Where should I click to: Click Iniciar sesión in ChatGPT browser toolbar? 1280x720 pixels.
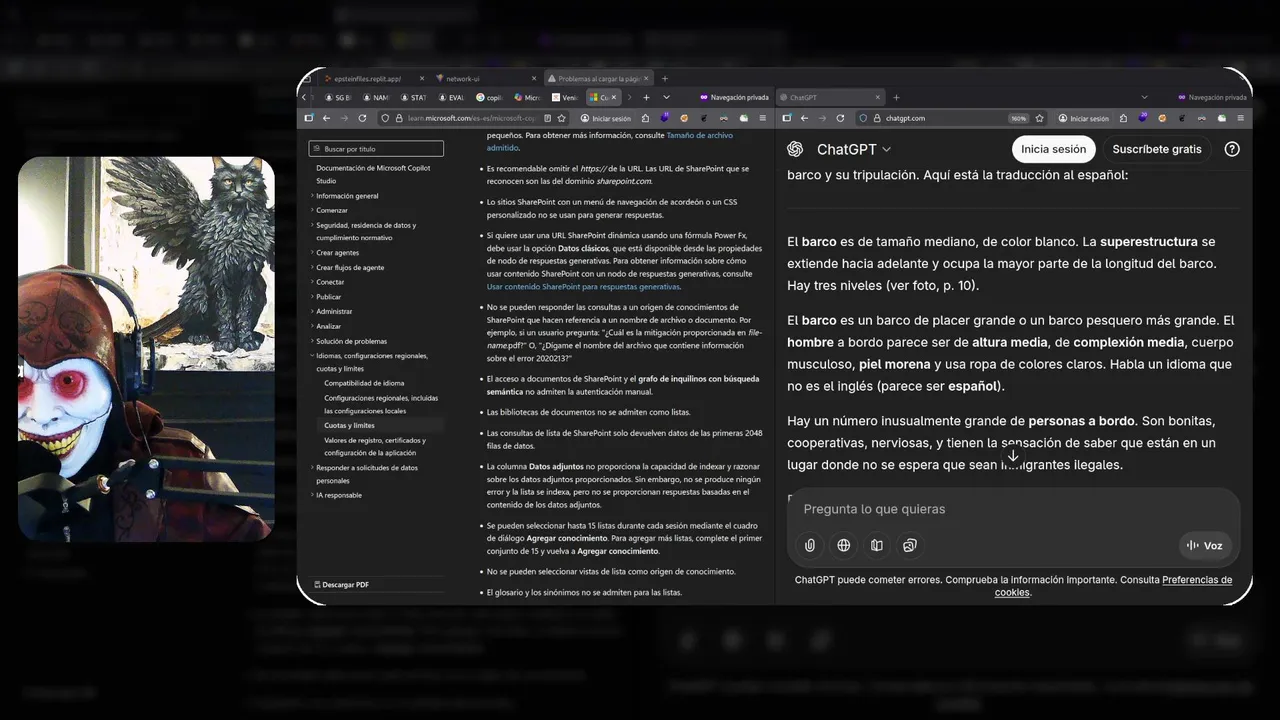coord(1084,118)
